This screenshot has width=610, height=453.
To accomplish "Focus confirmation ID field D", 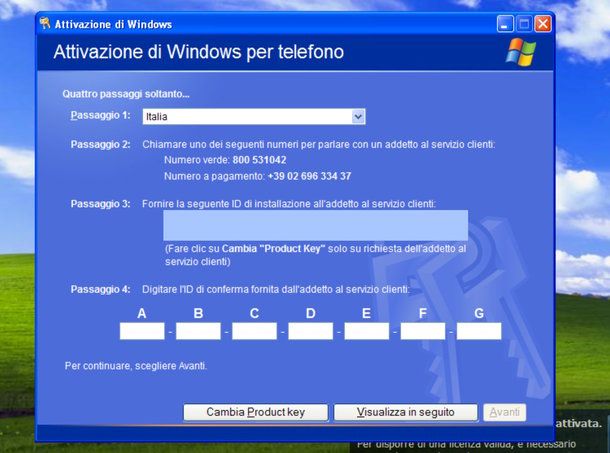I will (310, 331).
